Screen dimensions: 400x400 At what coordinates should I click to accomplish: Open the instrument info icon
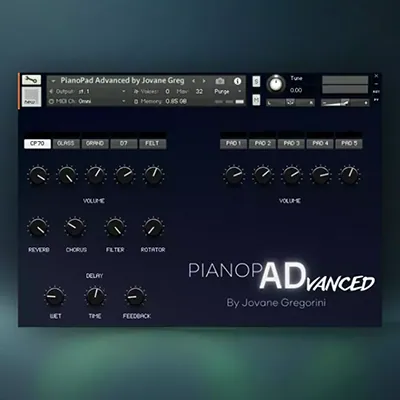point(237,81)
